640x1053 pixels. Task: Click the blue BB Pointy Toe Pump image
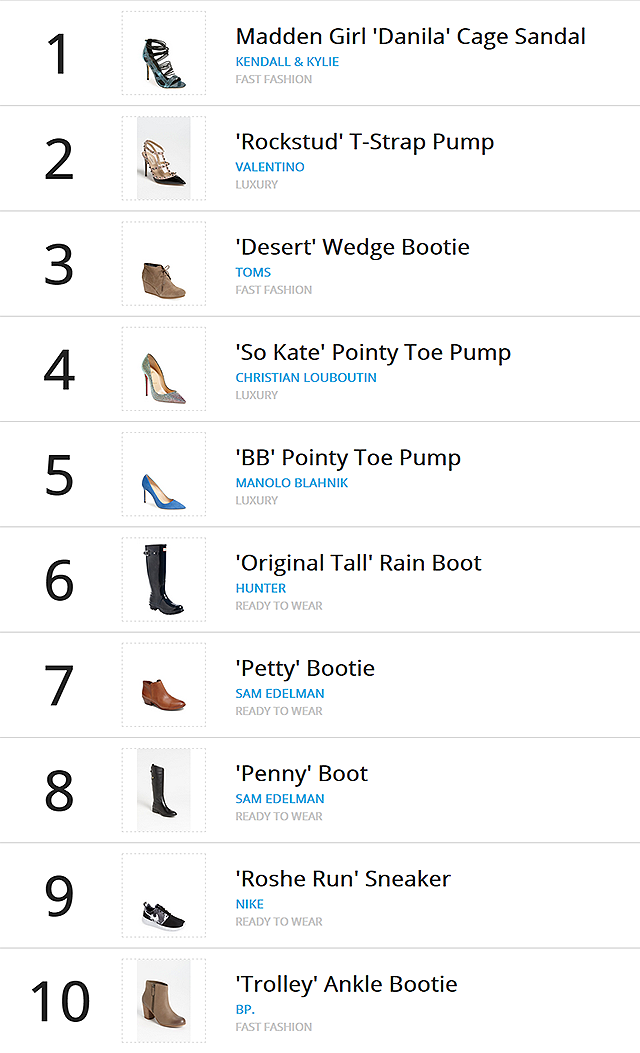(x=164, y=475)
